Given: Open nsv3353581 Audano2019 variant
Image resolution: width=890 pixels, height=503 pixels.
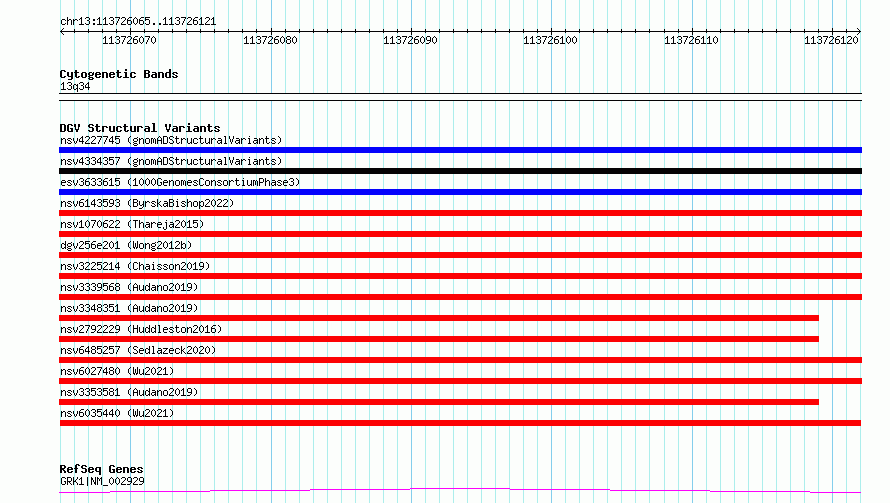Looking at the screenshot, I should click(x=129, y=392).
